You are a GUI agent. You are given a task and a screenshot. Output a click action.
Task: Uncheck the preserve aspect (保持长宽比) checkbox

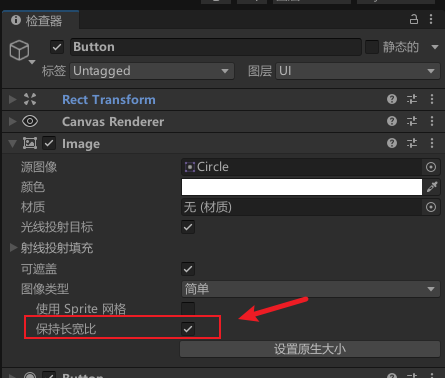pyautogui.click(x=188, y=329)
